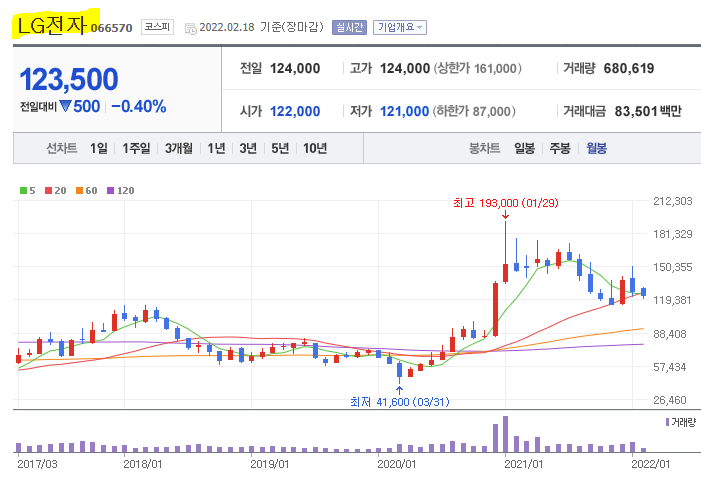The image size is (701, 483).
Task: Click the 저가 value 121,000
Action: (x=404, y=111)
